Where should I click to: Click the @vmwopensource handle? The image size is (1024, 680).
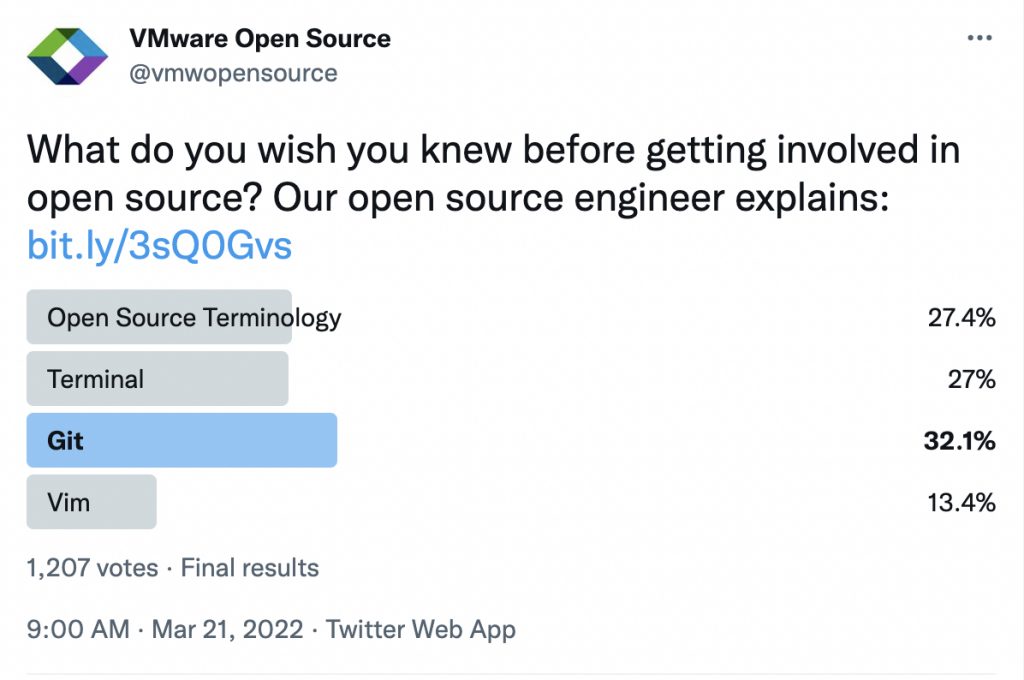(x=234, y=73)
